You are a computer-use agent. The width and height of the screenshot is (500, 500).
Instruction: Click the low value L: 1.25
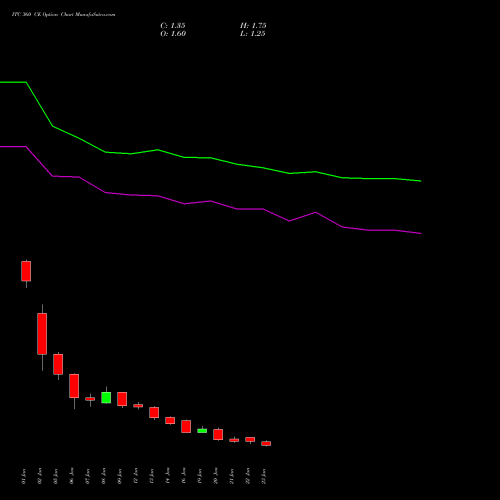coord(253,34)
